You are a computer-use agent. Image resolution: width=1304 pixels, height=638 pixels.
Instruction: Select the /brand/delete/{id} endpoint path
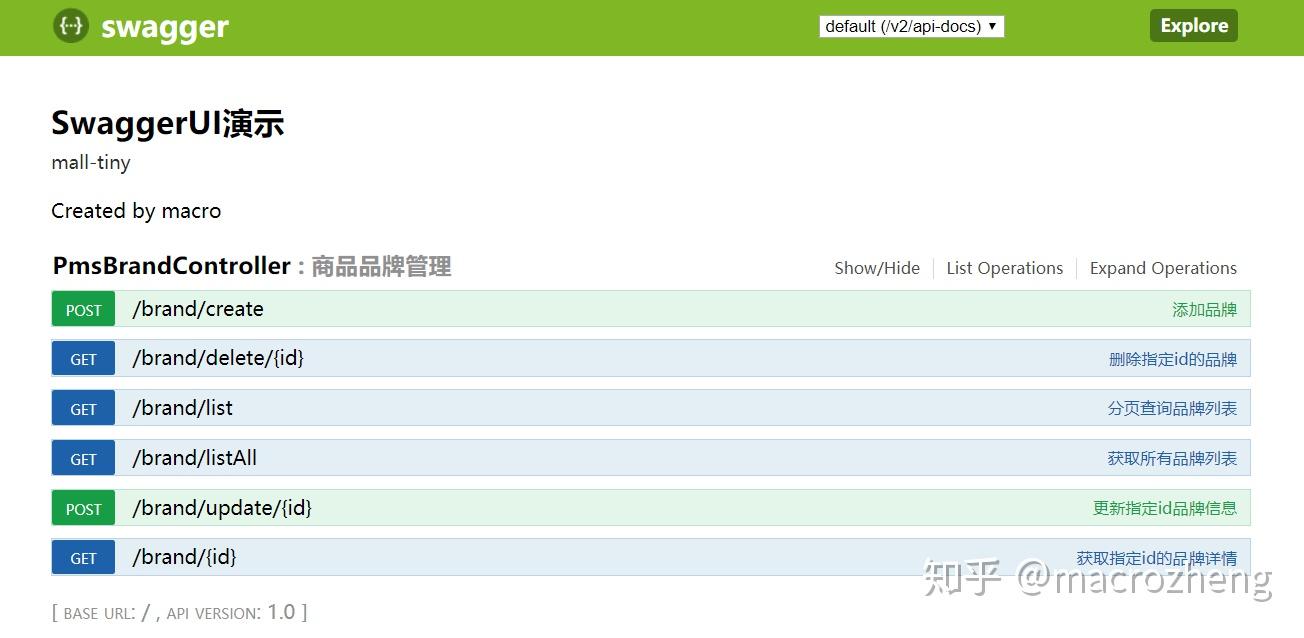click(x=217, y=358)
